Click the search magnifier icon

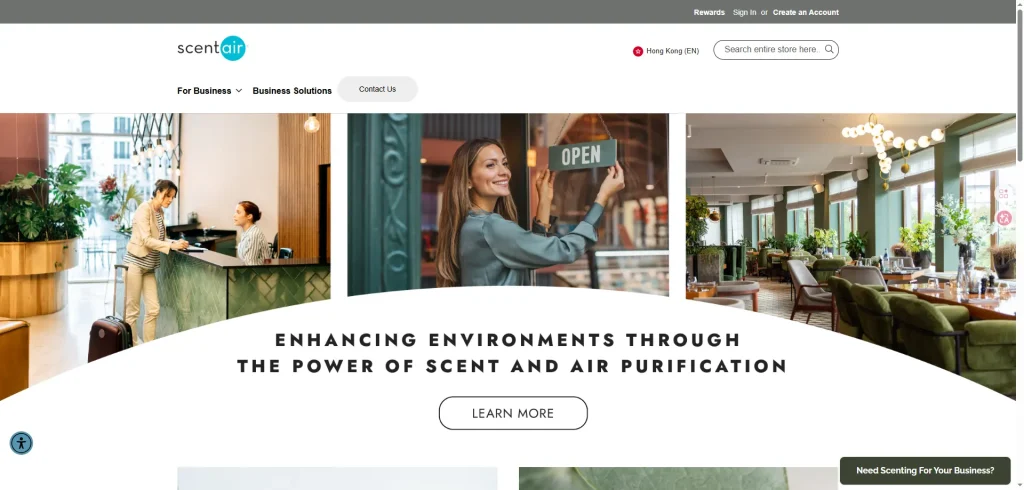click(829, 49)
